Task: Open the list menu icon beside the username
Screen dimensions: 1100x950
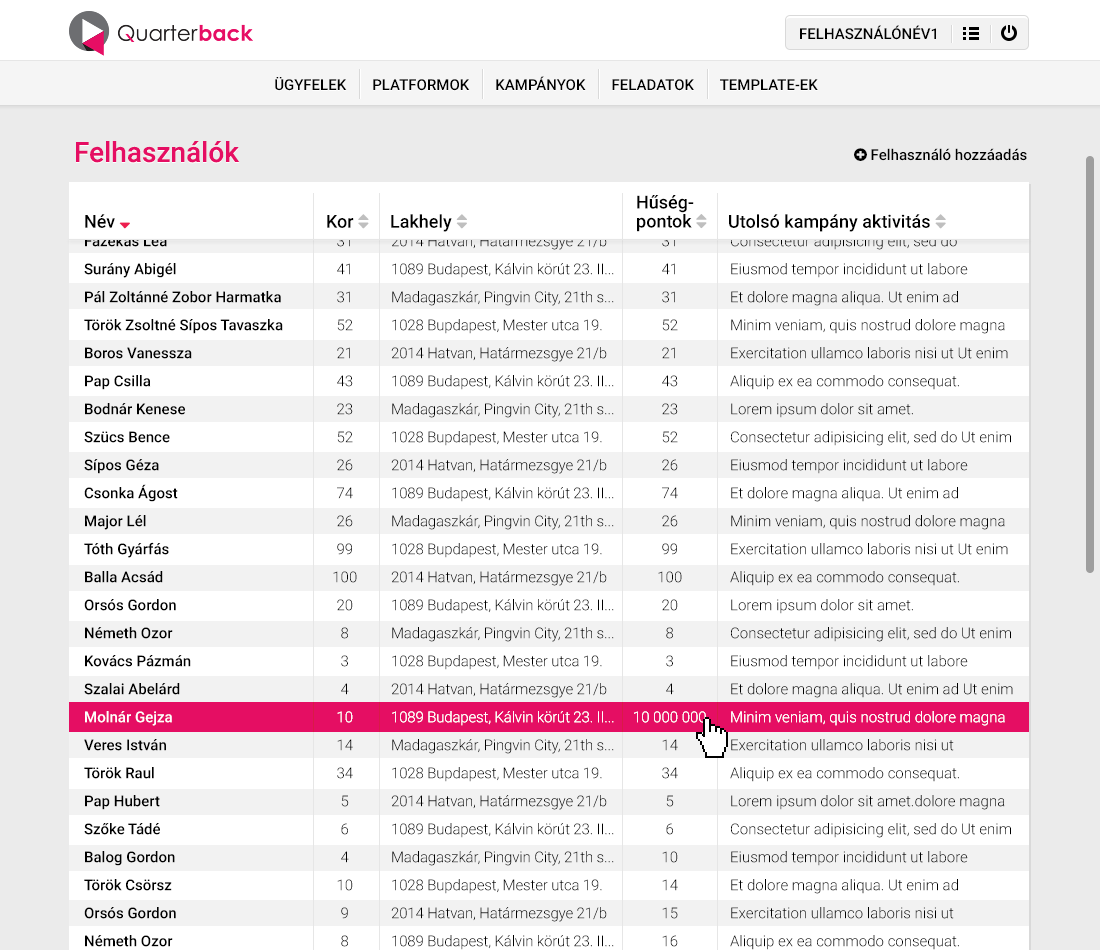Action: click(971, 33)
